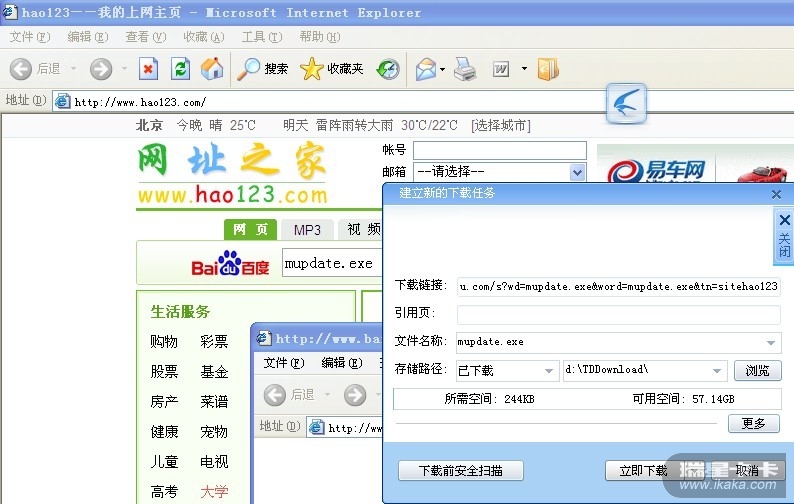Open the 基金 link
Viewport: 794px width, 504px height.
pos(214,372)
